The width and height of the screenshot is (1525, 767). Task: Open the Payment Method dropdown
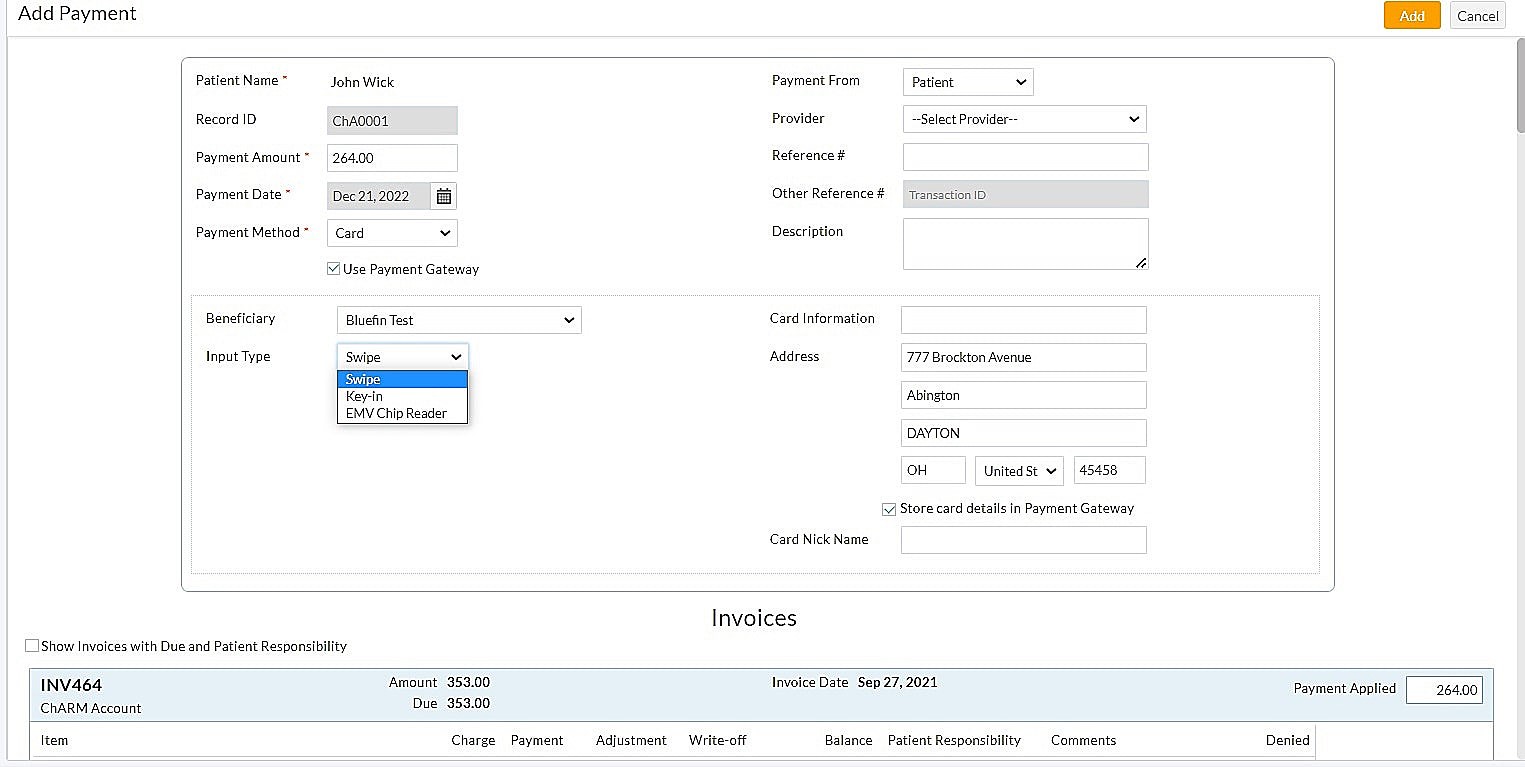pos(392,233)
